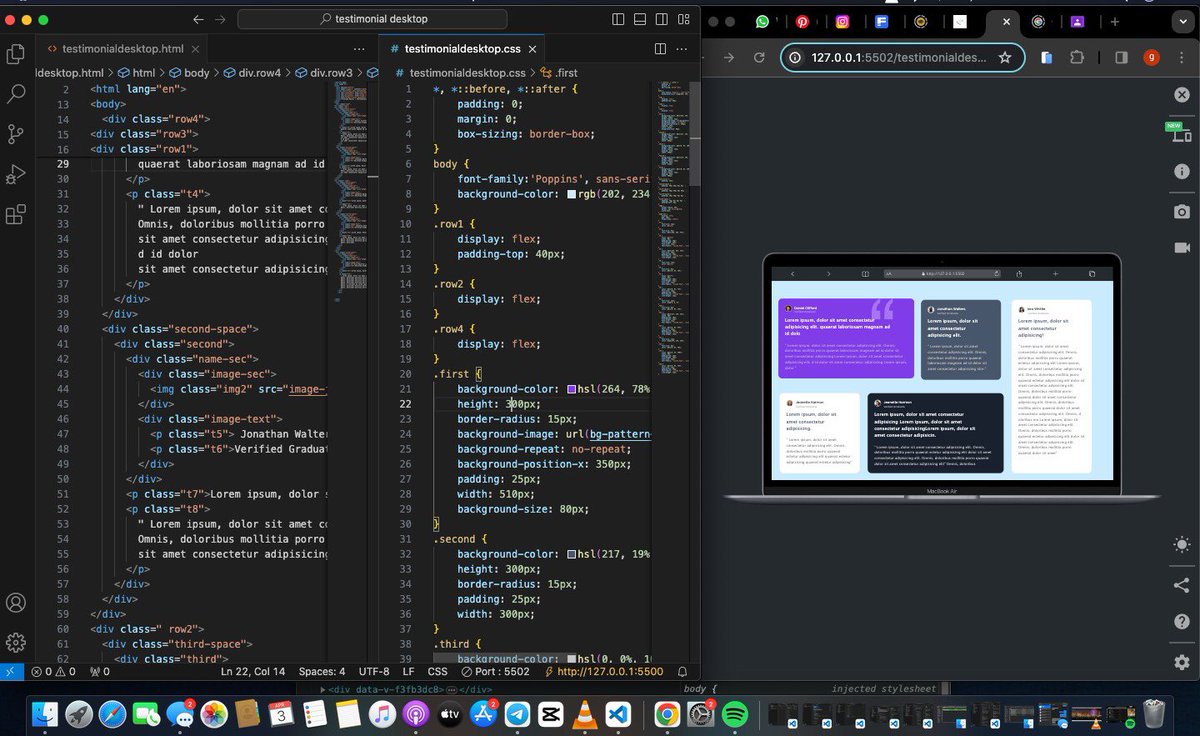Screen dimensions: 1200x736
Task: Switch to testimonialdesktop.css tab
Action: tap(460, 48)
